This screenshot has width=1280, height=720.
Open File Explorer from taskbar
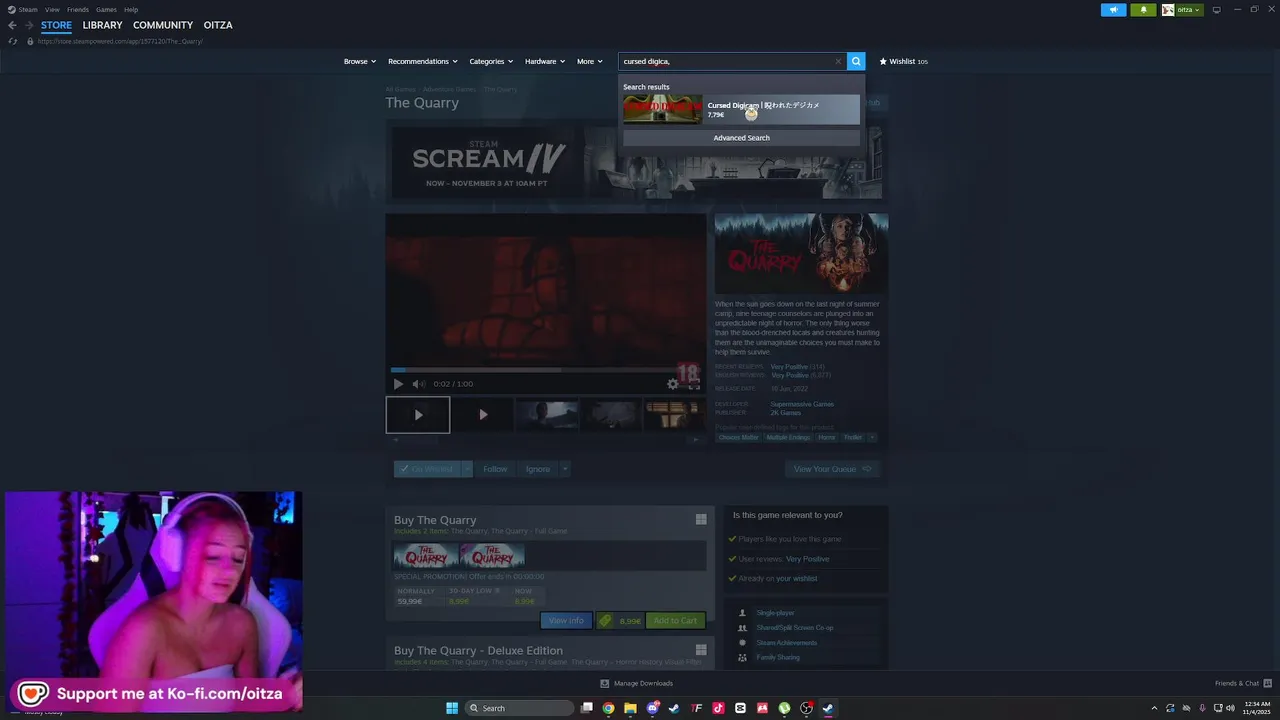point(630,708)
